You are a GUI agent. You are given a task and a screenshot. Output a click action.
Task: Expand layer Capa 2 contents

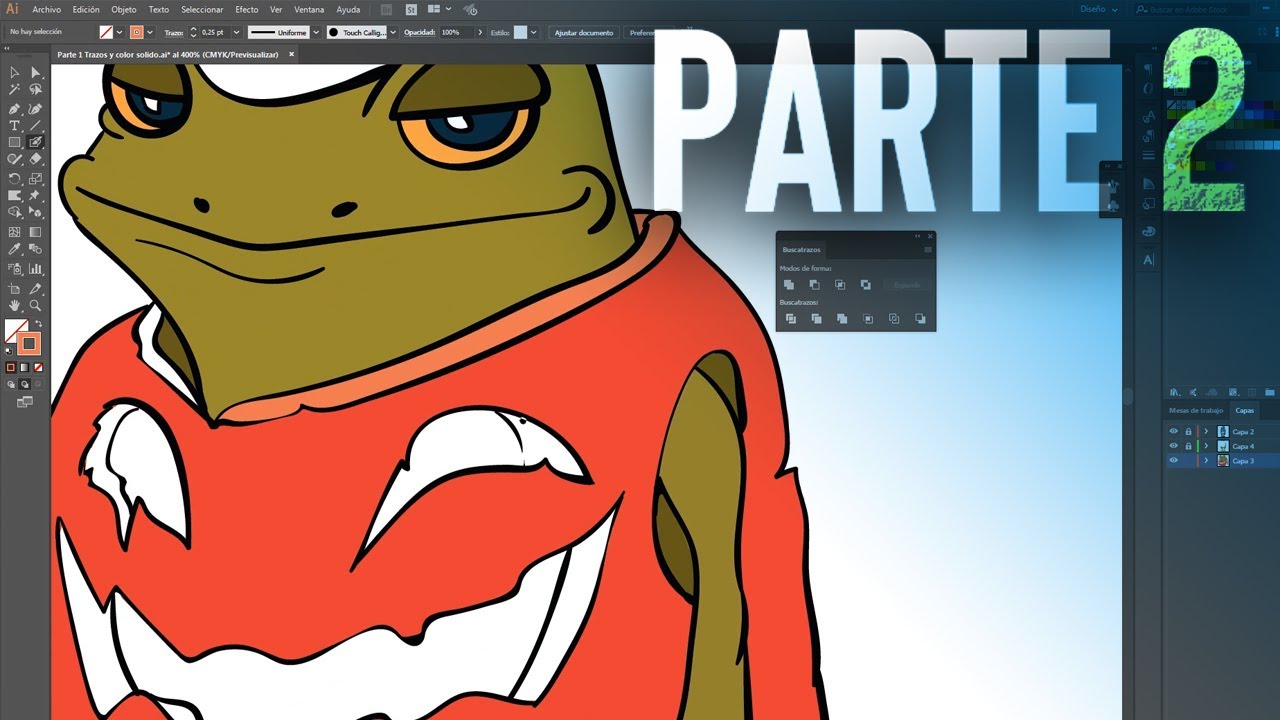(1207, 431)
